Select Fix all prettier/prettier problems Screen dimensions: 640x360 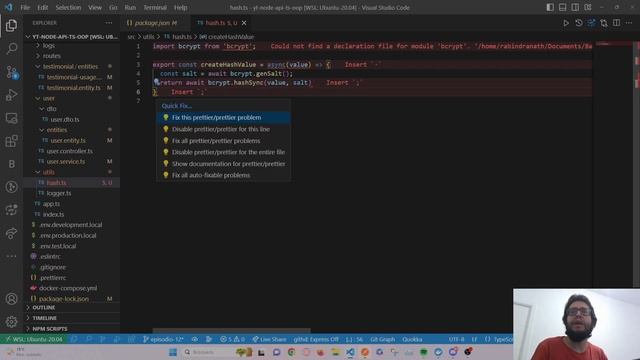[224, 141]
